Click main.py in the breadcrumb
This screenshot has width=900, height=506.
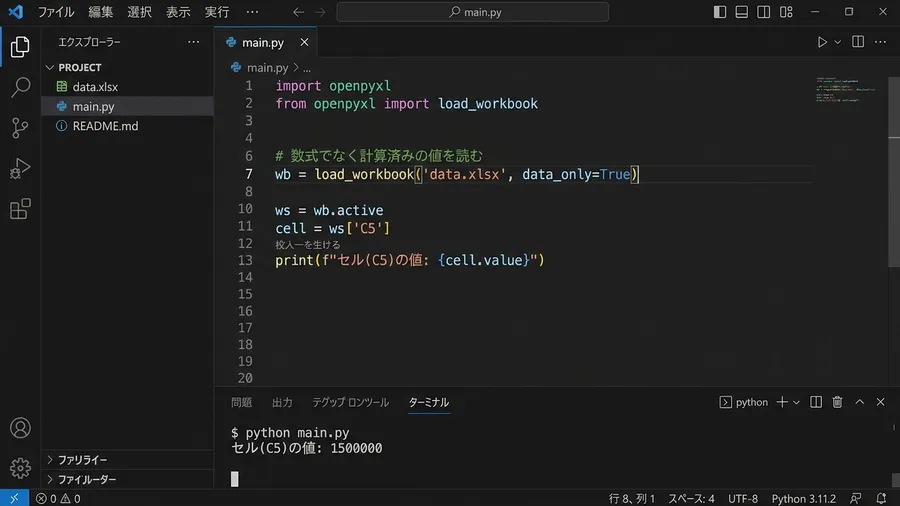pyautogui.click(x=267, y=68)
